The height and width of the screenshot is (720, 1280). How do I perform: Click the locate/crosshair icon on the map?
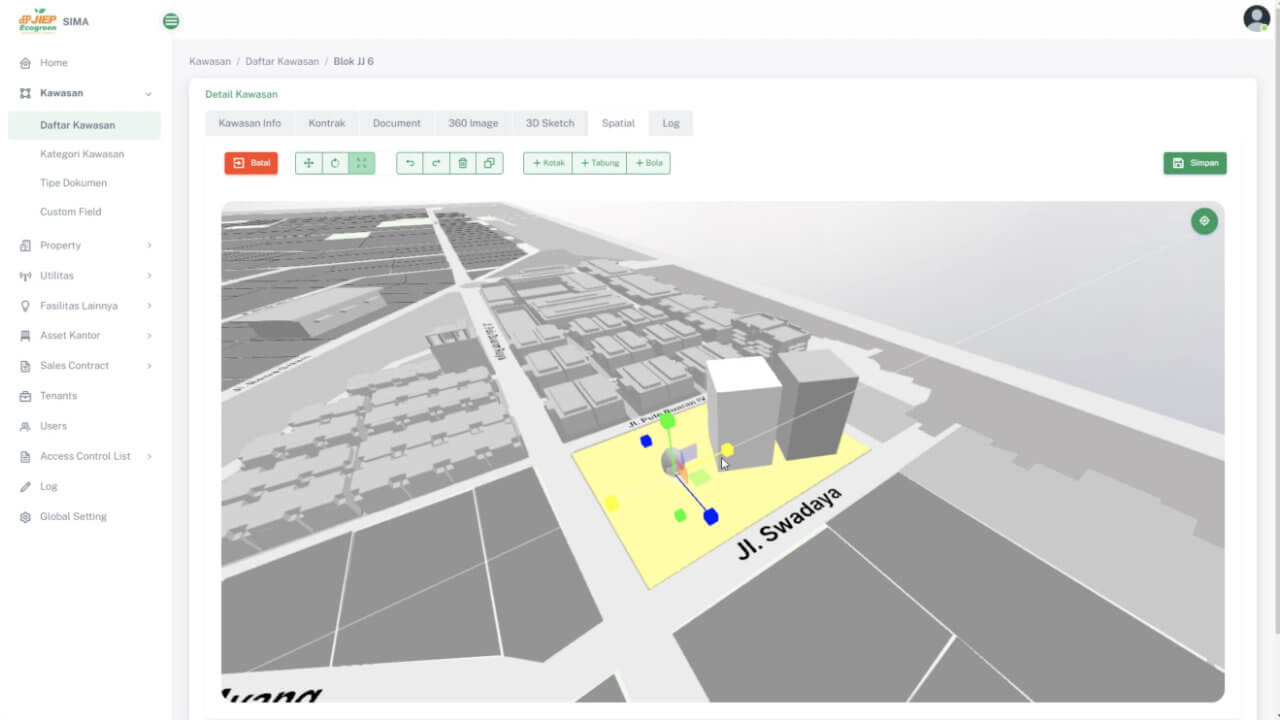(x=1204, y=221)
